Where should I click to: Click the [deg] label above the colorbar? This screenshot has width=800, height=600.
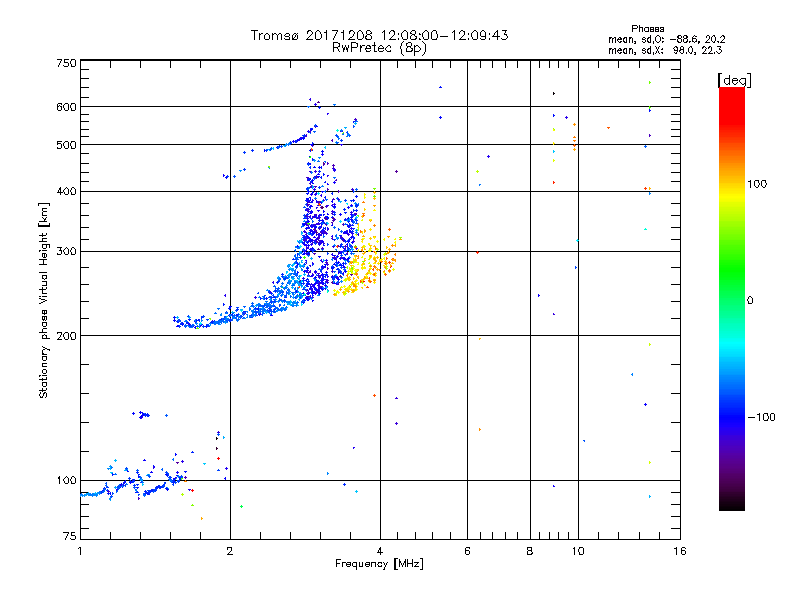tap(734, 79)
